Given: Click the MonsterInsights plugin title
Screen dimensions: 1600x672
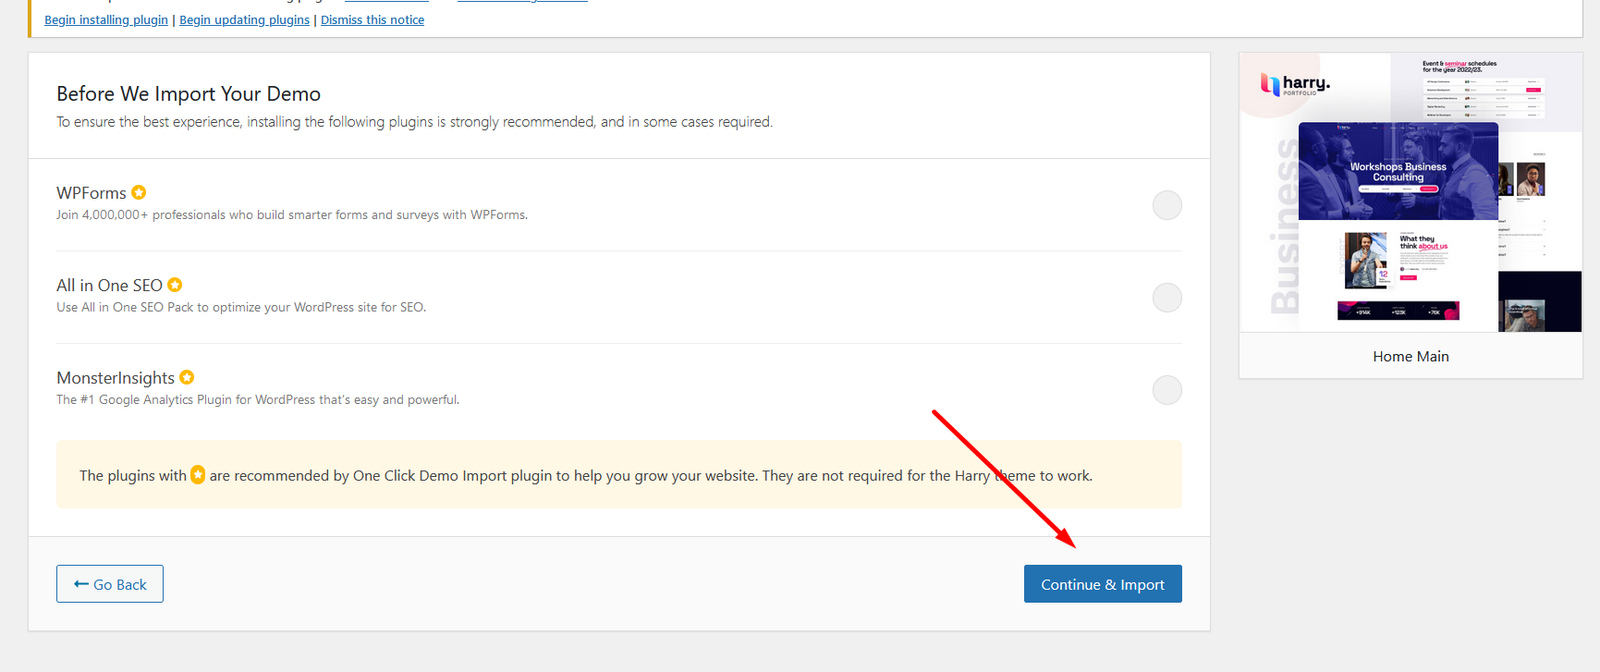Looking at the screenshot, I should (x=115, y=378).
